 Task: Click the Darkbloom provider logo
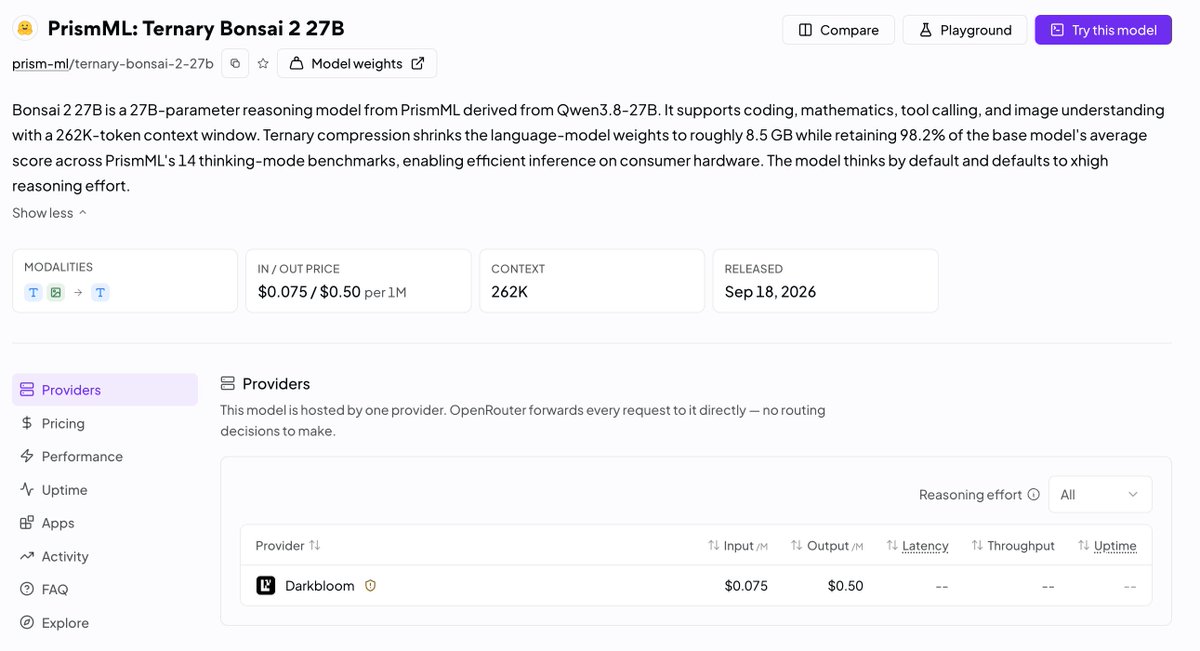point(266,586)
